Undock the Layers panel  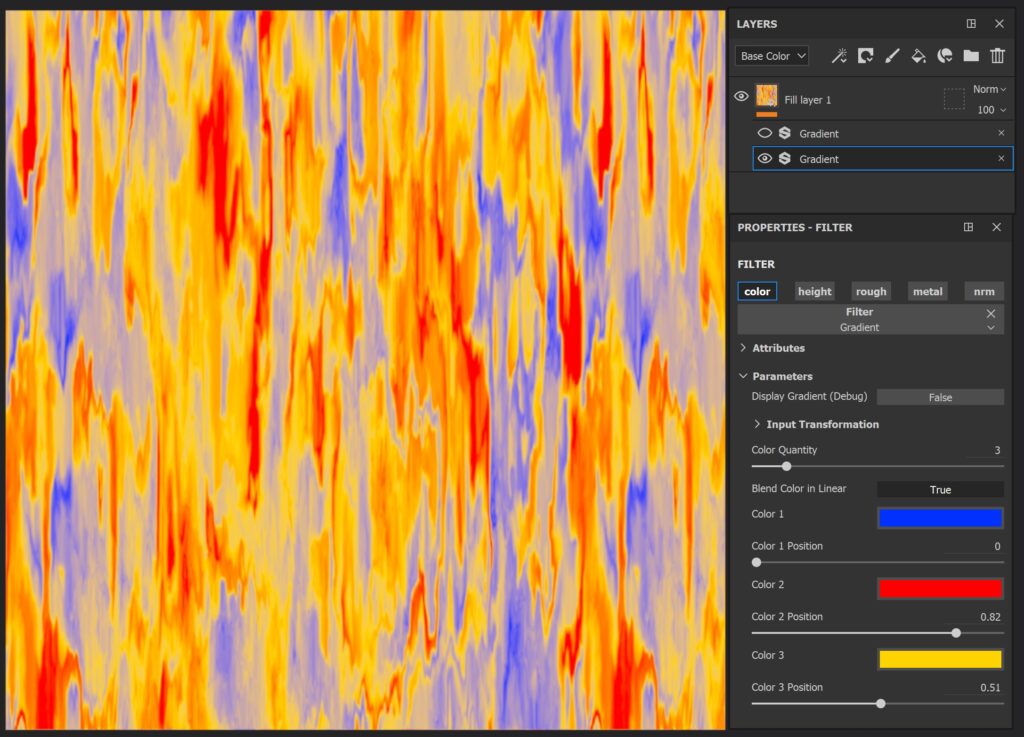971,24
